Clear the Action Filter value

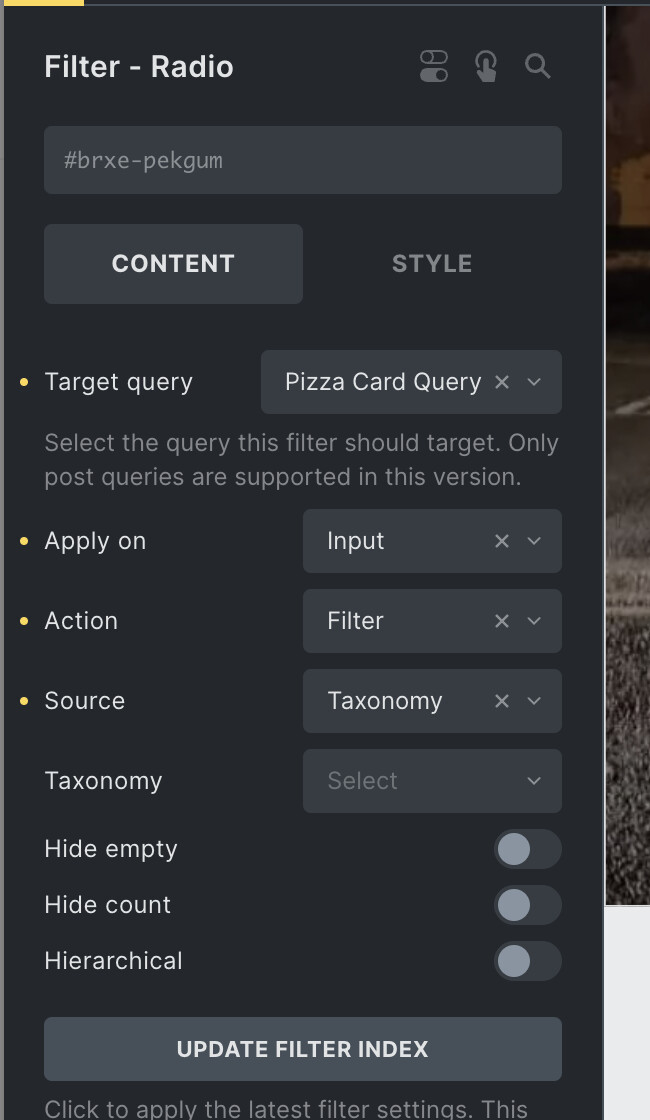[502, 621]
